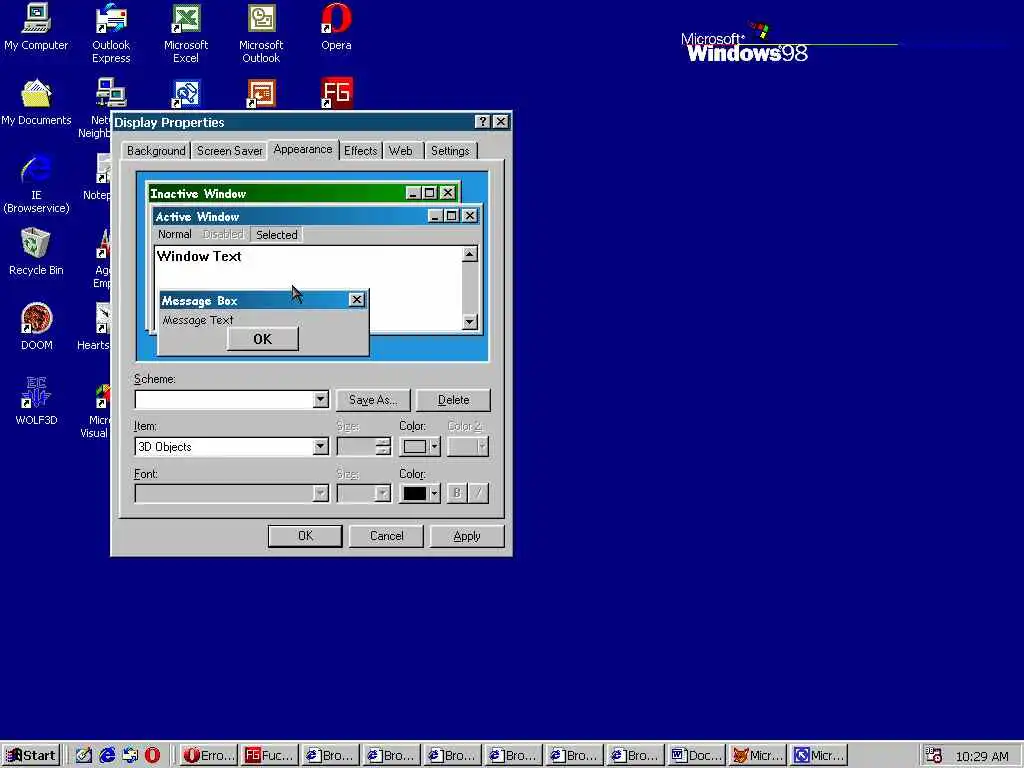Viewport: 1024px width, 768px height.
Task: Launch Outlook Express from the desktop
Action: coord(111,33)
